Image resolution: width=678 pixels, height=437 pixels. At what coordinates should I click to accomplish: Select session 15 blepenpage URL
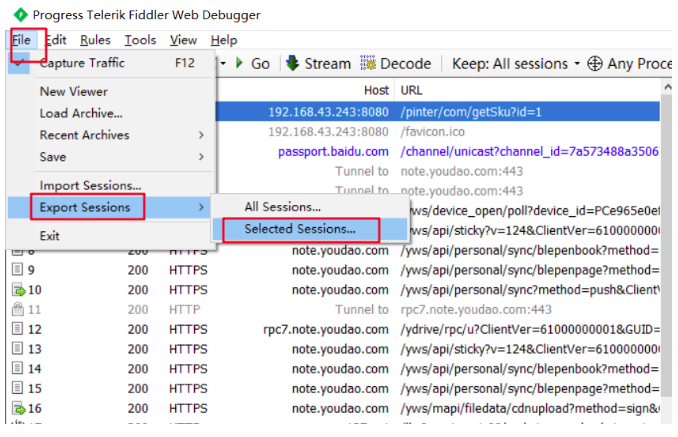530,388
